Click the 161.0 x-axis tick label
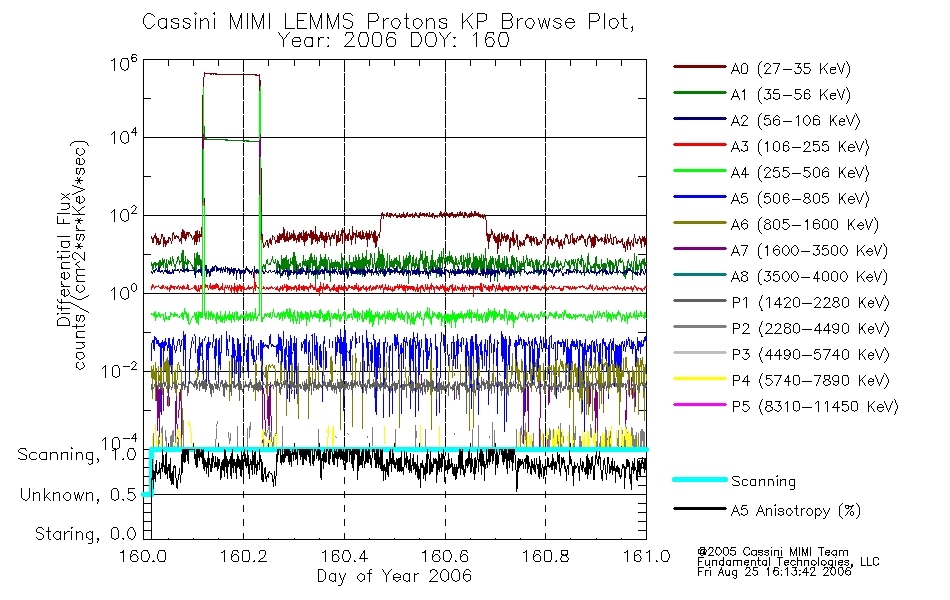Screen dimensions: 950x600 (x=646, y=556)
